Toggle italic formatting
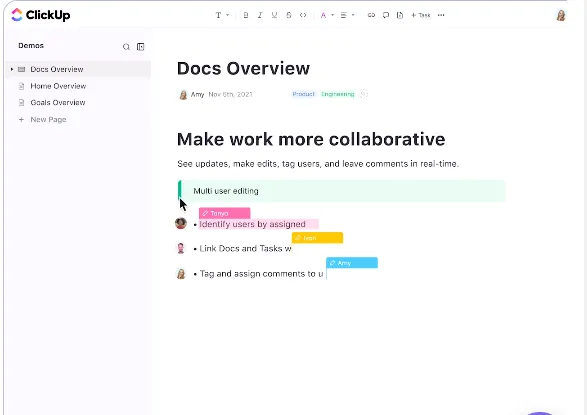Screen dimensions: 587x415 (x=260, y=15)
